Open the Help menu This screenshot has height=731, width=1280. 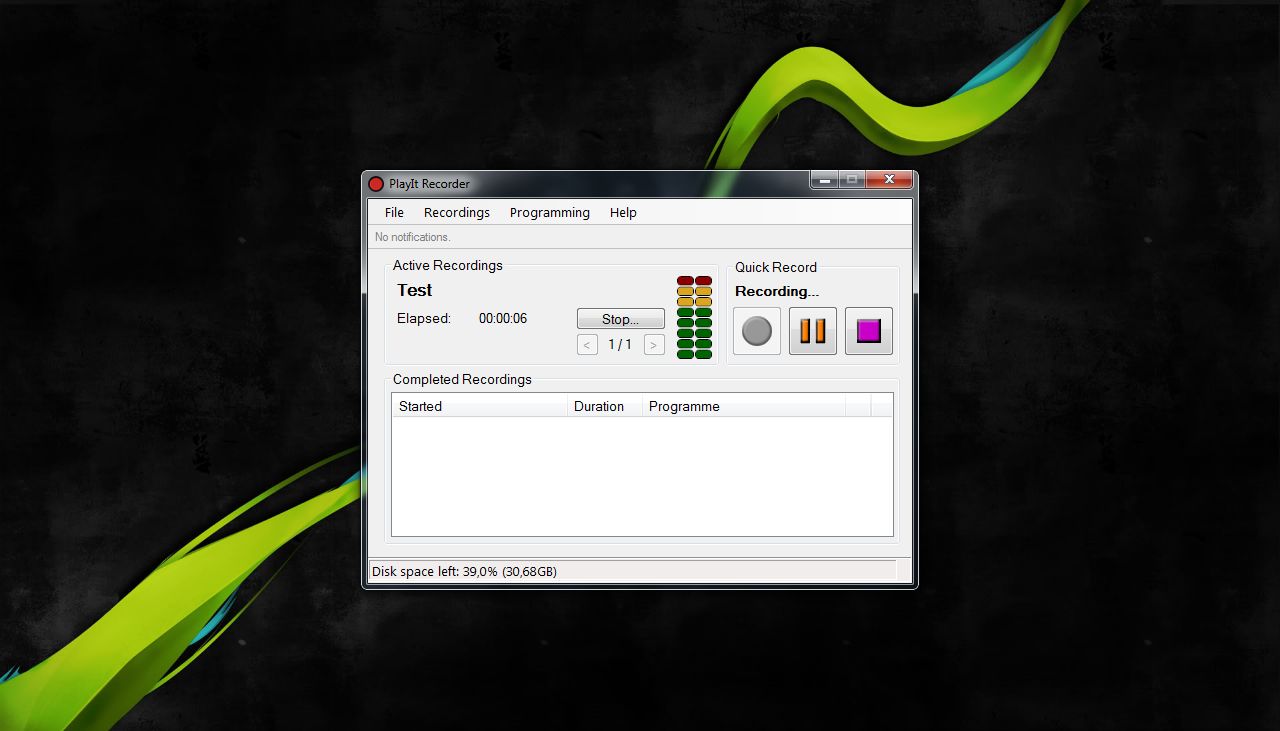coord(623,212)
